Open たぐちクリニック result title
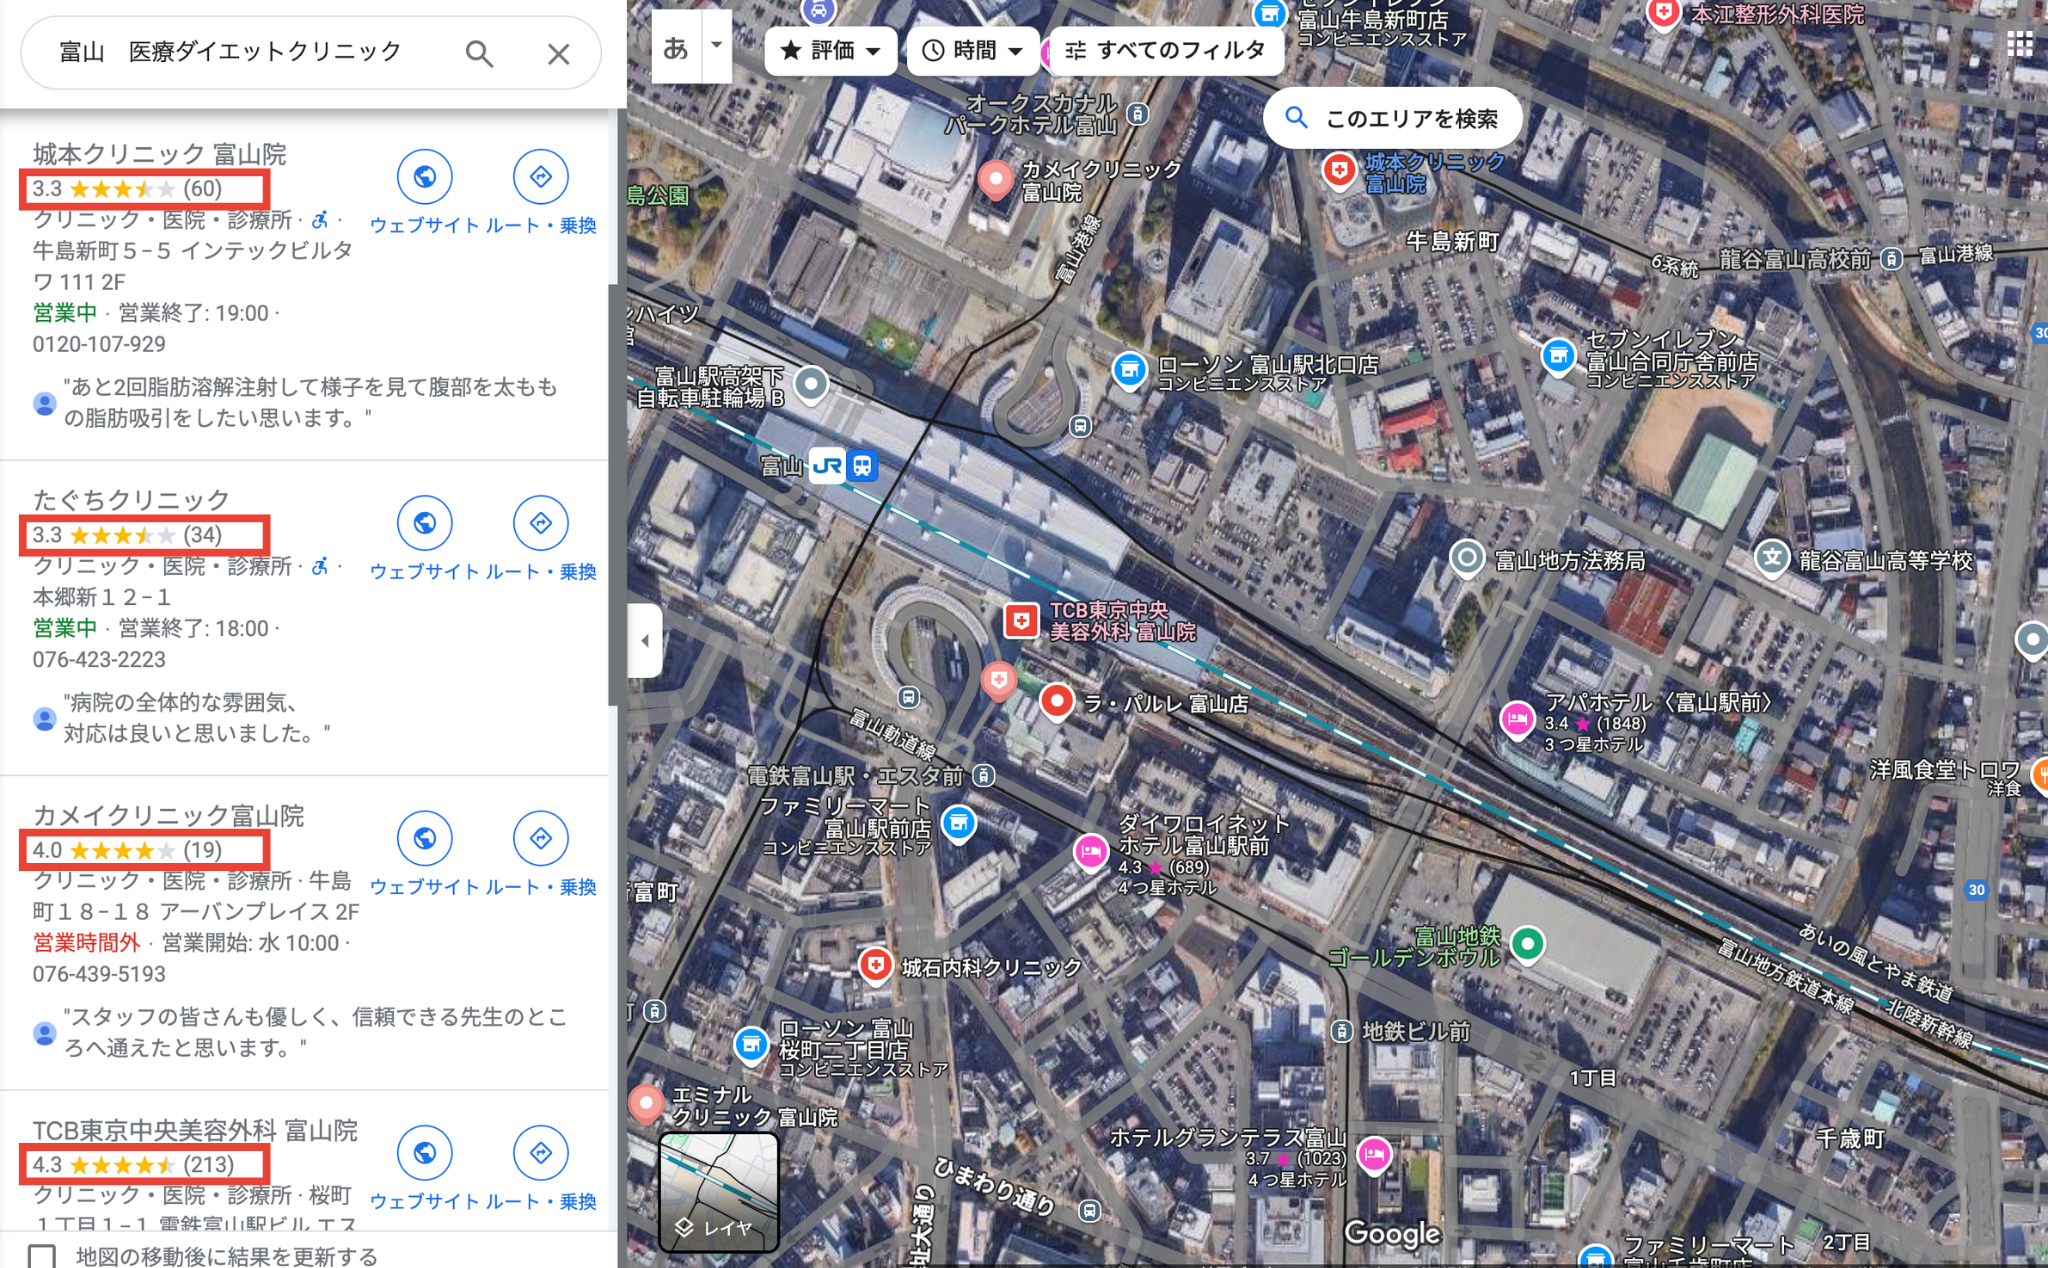 coord(131,500)
